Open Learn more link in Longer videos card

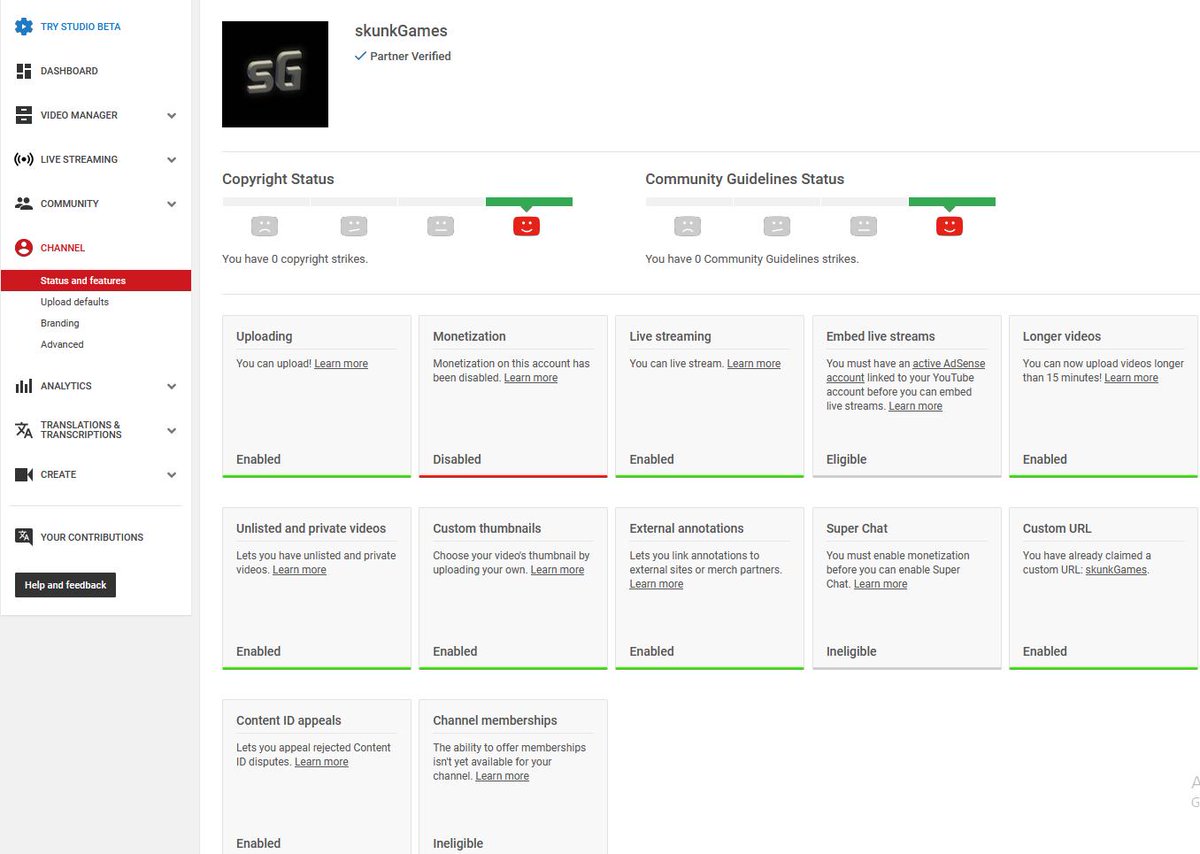tap(1131, 378)
